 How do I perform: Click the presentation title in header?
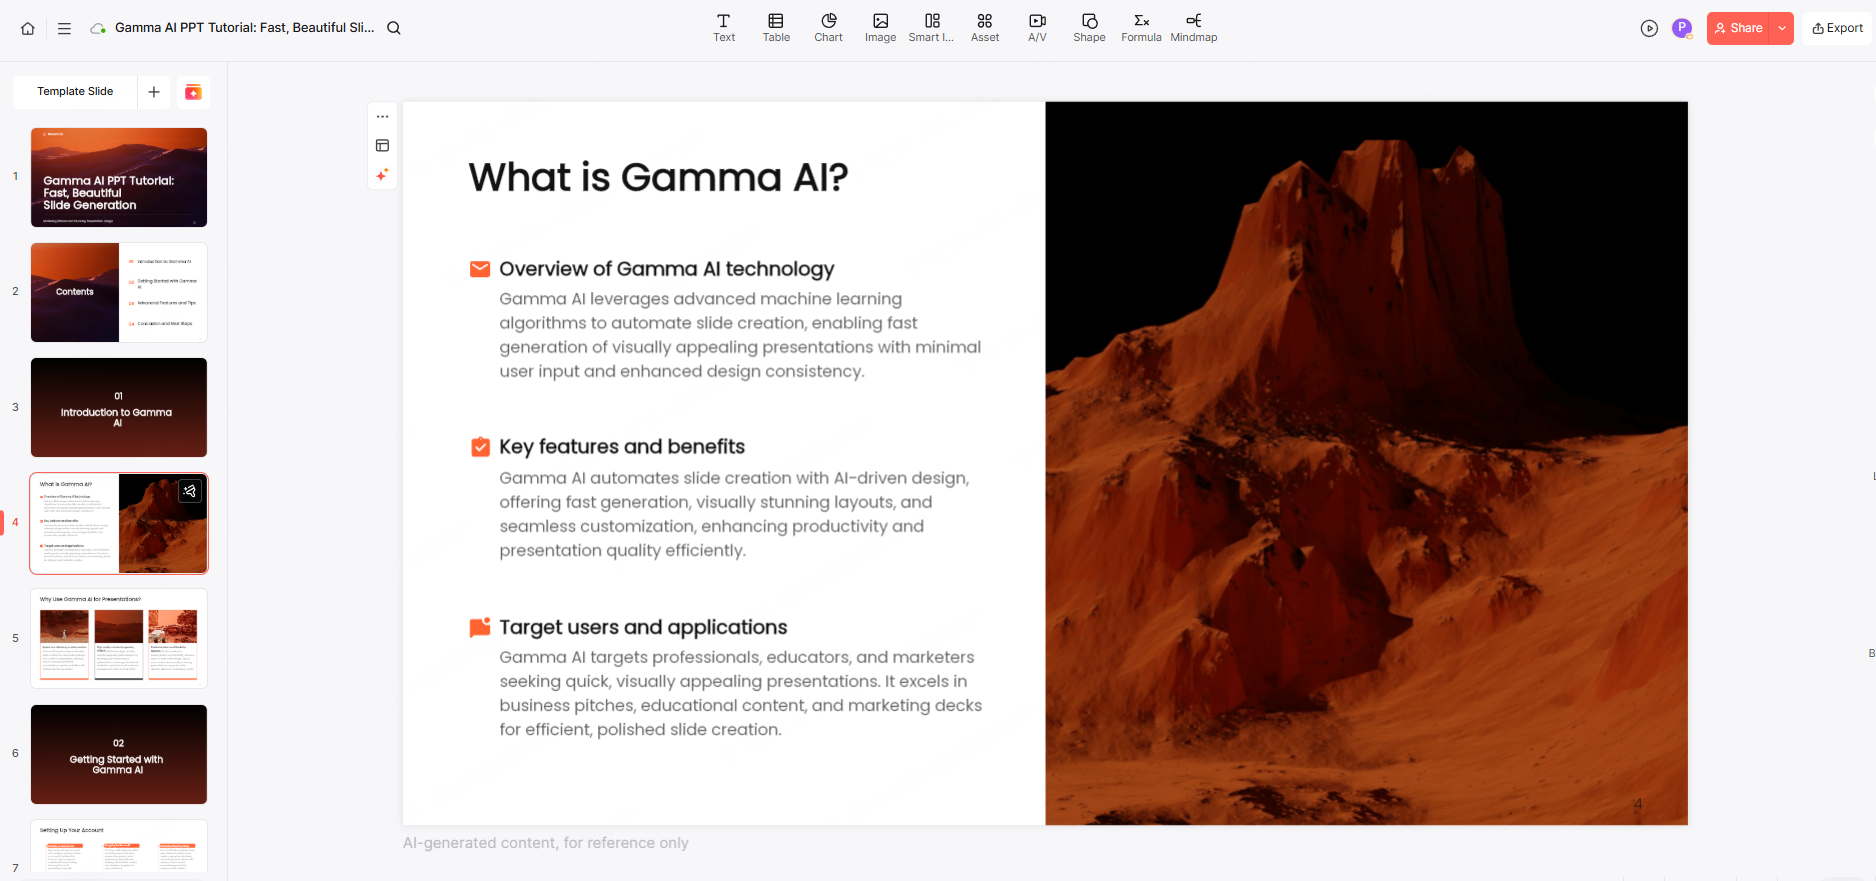[244, 28]
